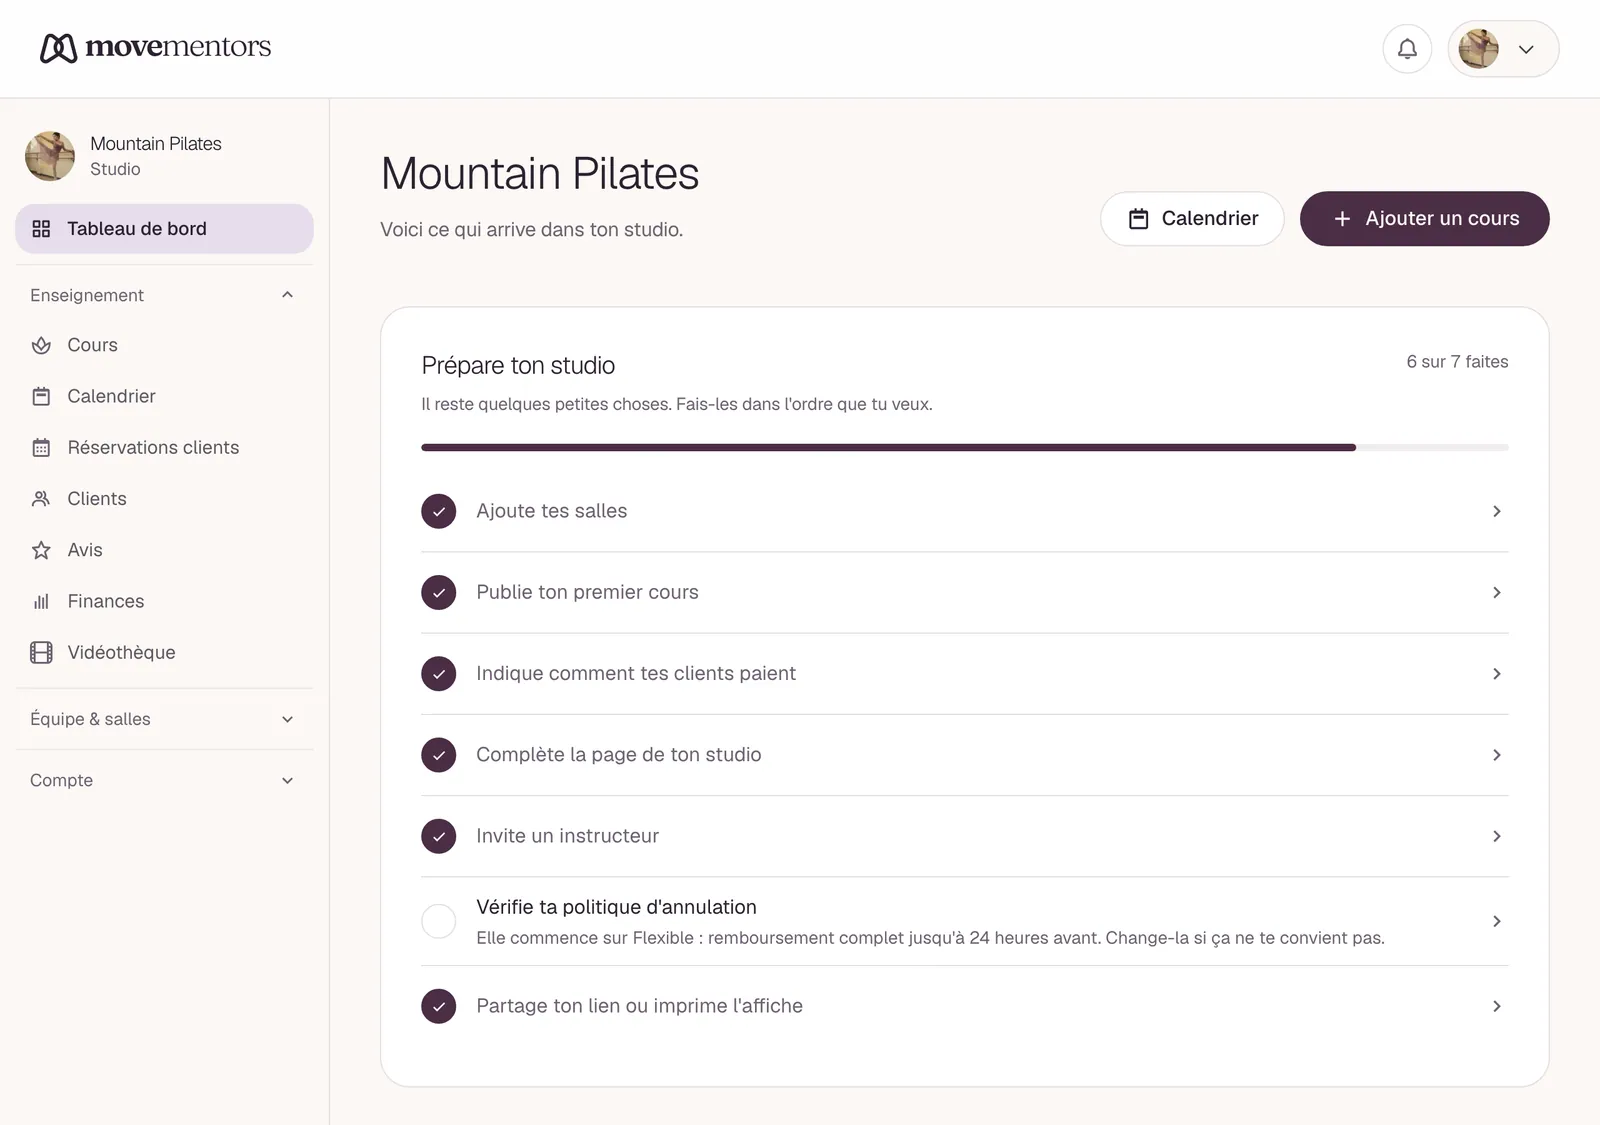Click the Avis star icon

pos(41,550)
